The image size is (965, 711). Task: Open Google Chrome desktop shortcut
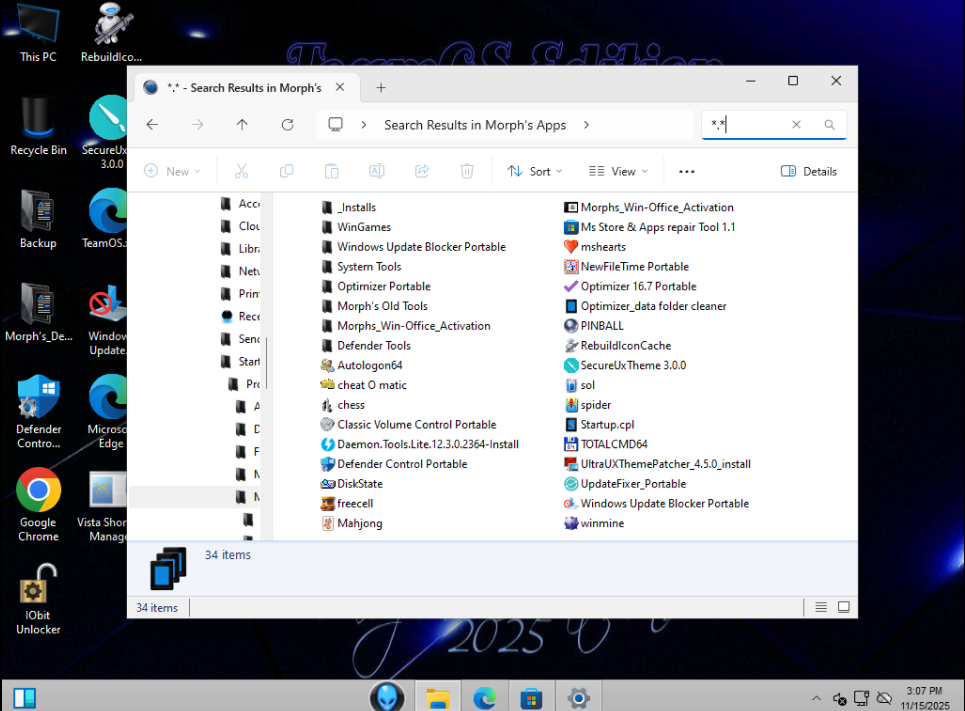coord(38,492)
